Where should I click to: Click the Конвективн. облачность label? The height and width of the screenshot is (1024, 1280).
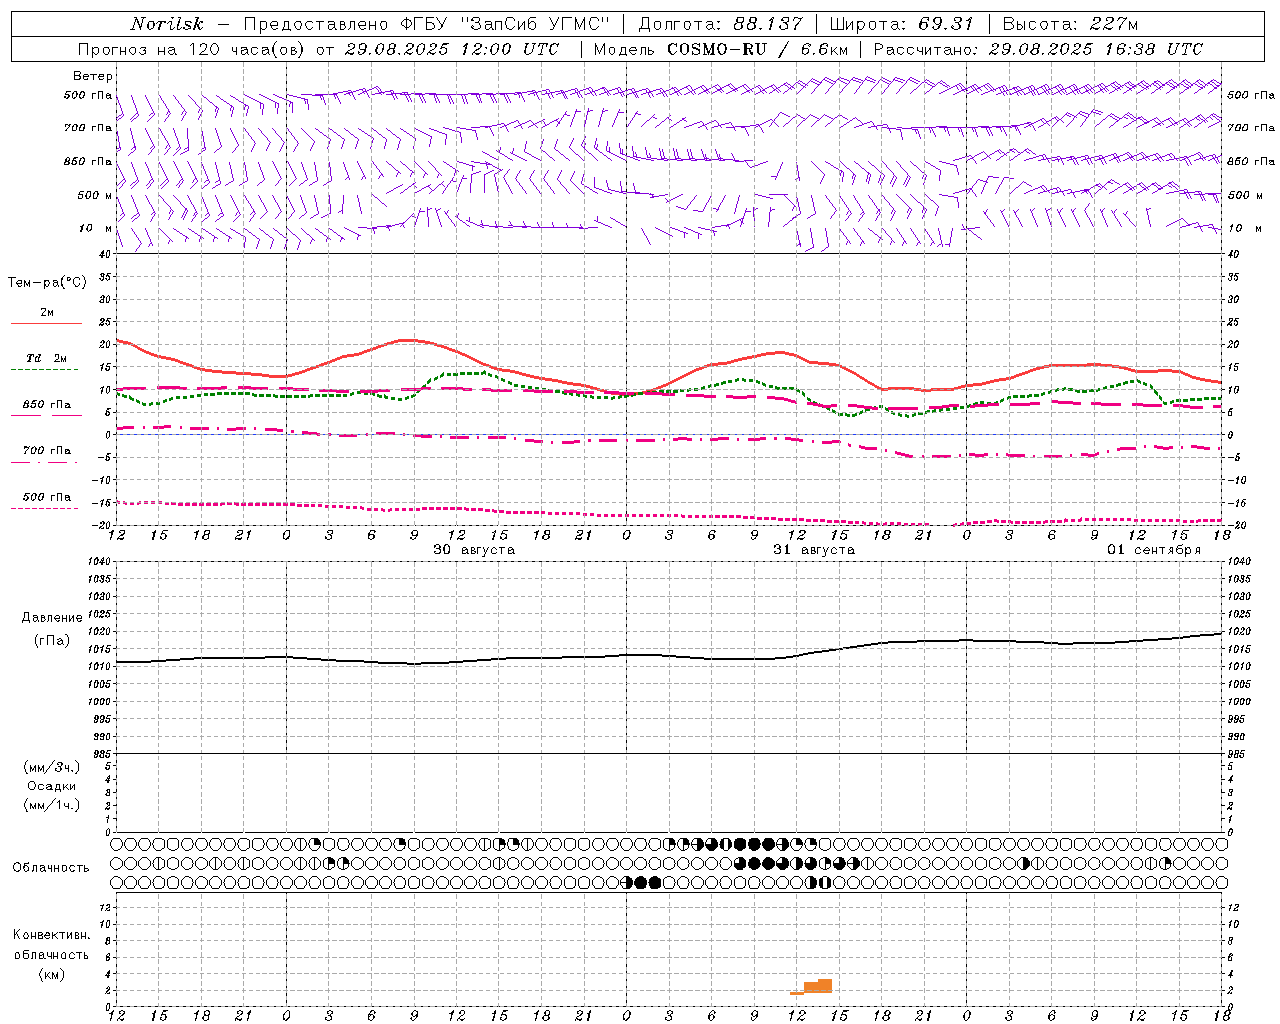[51, 945]
